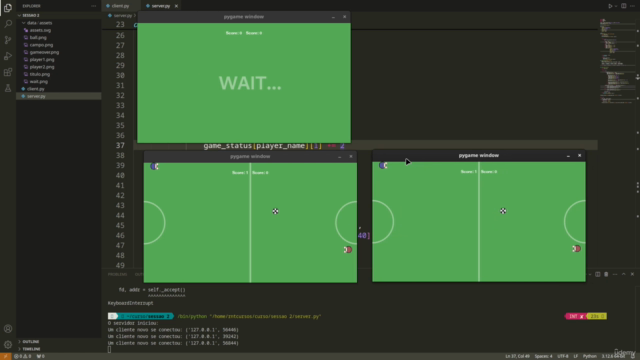The height and width of the screenshot is (360, 640).
Task: Select Python interpreter 3.12.6 in status bar
Action: 613,356
